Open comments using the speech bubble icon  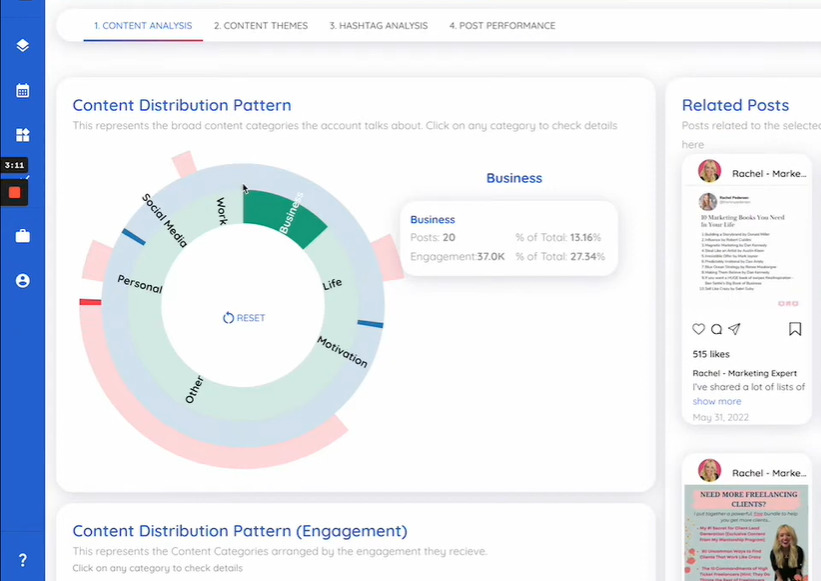point(717,329)
